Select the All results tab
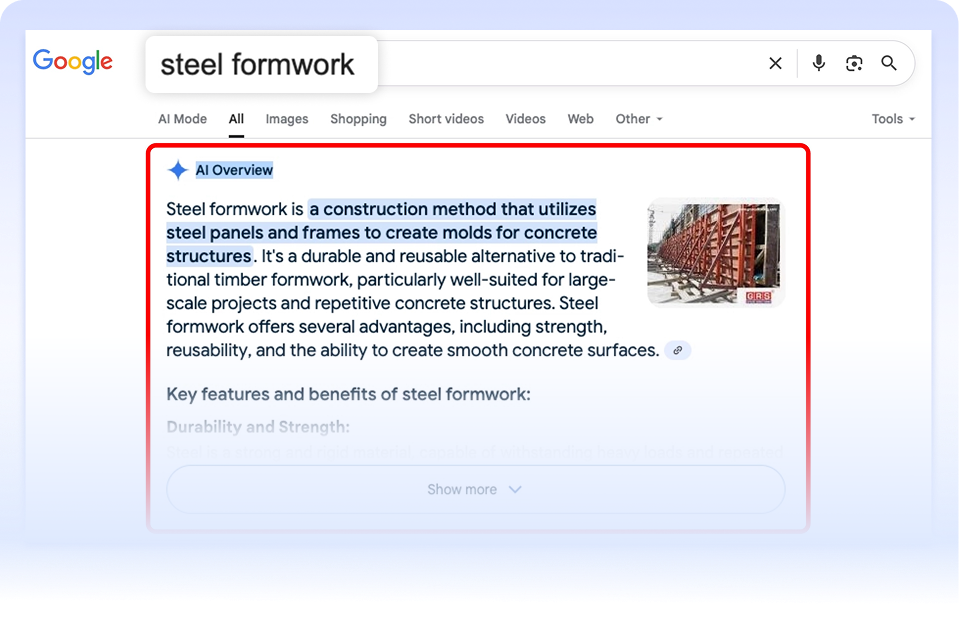 coord(236,119)
